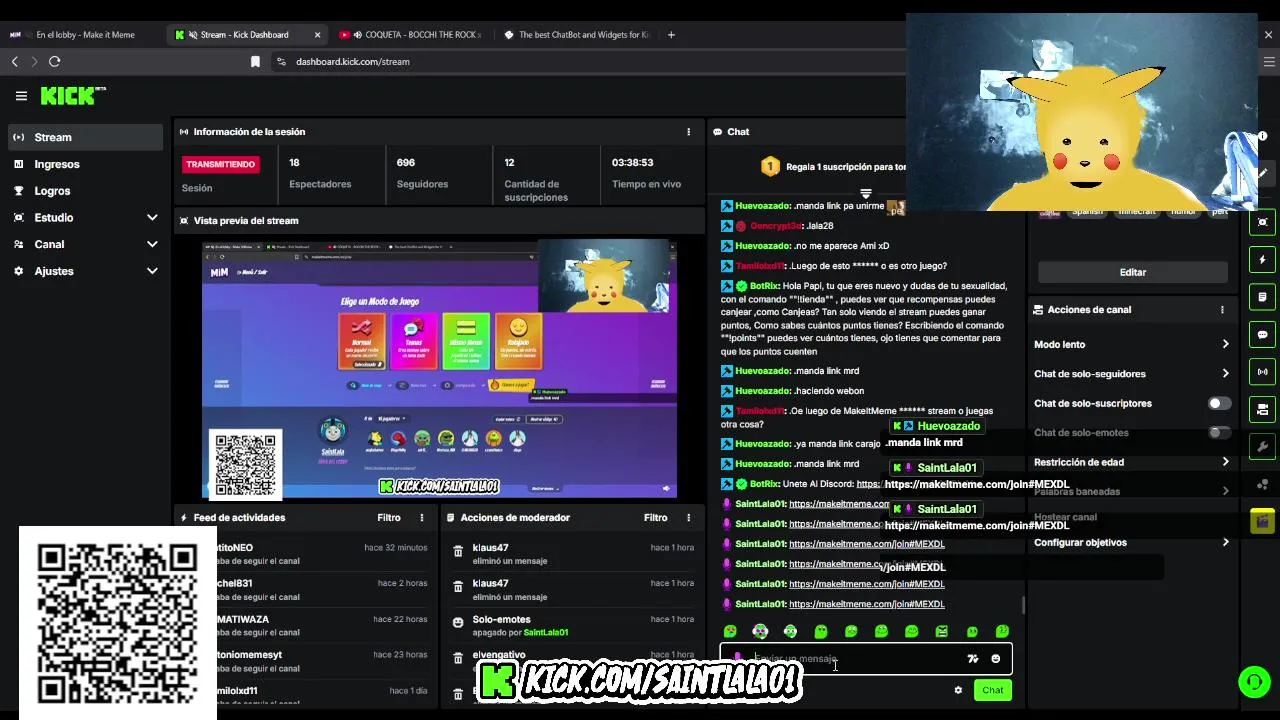Click the broadcast signal icon in right sidebar
This screenshot has width=1280, height=720.
[1263, 372]
